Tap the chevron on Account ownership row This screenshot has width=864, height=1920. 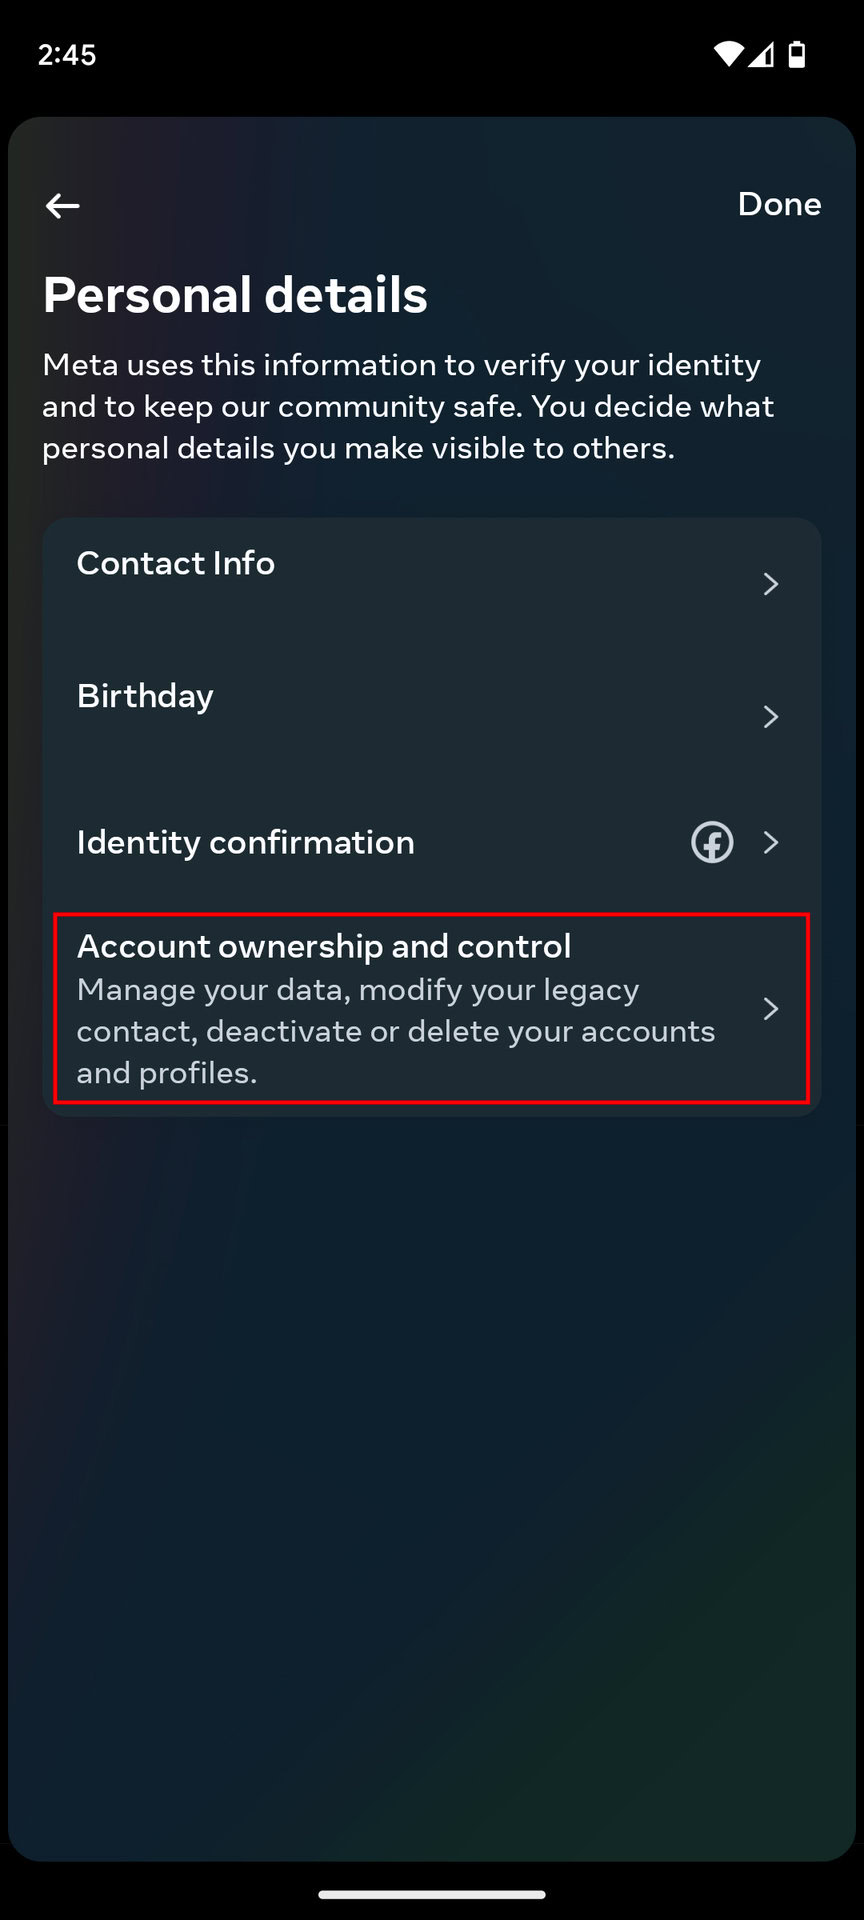click(770, 1008)
